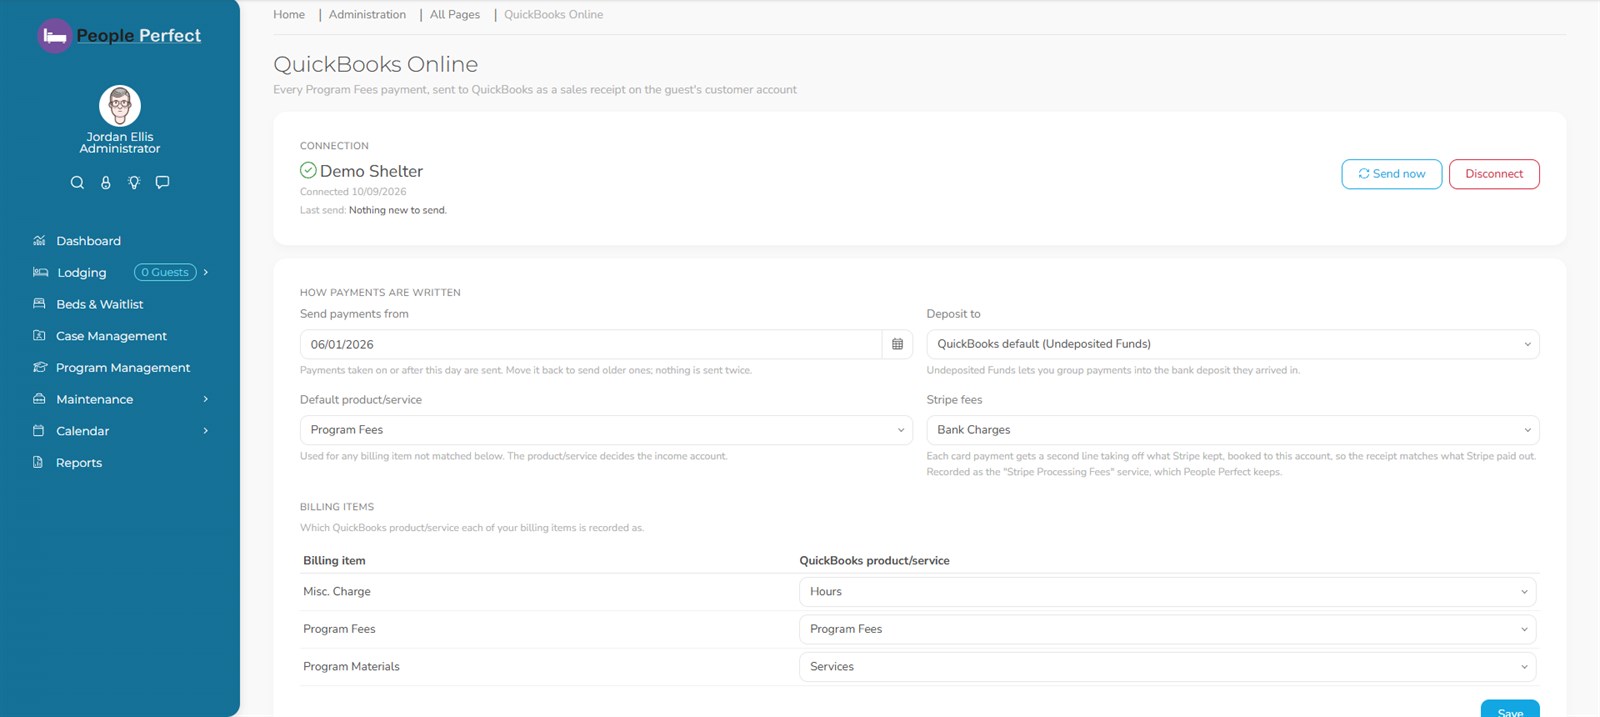This screenshot has height=717, width=1600.
Task: Click the Jordan Ellis Administrator name text
Action: coord(120,143)
